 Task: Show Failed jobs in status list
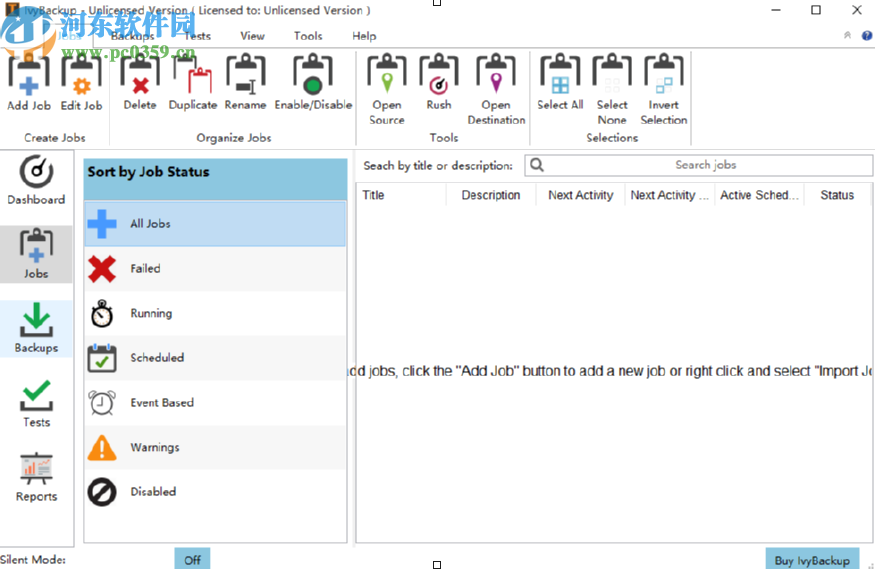[215, 268]
